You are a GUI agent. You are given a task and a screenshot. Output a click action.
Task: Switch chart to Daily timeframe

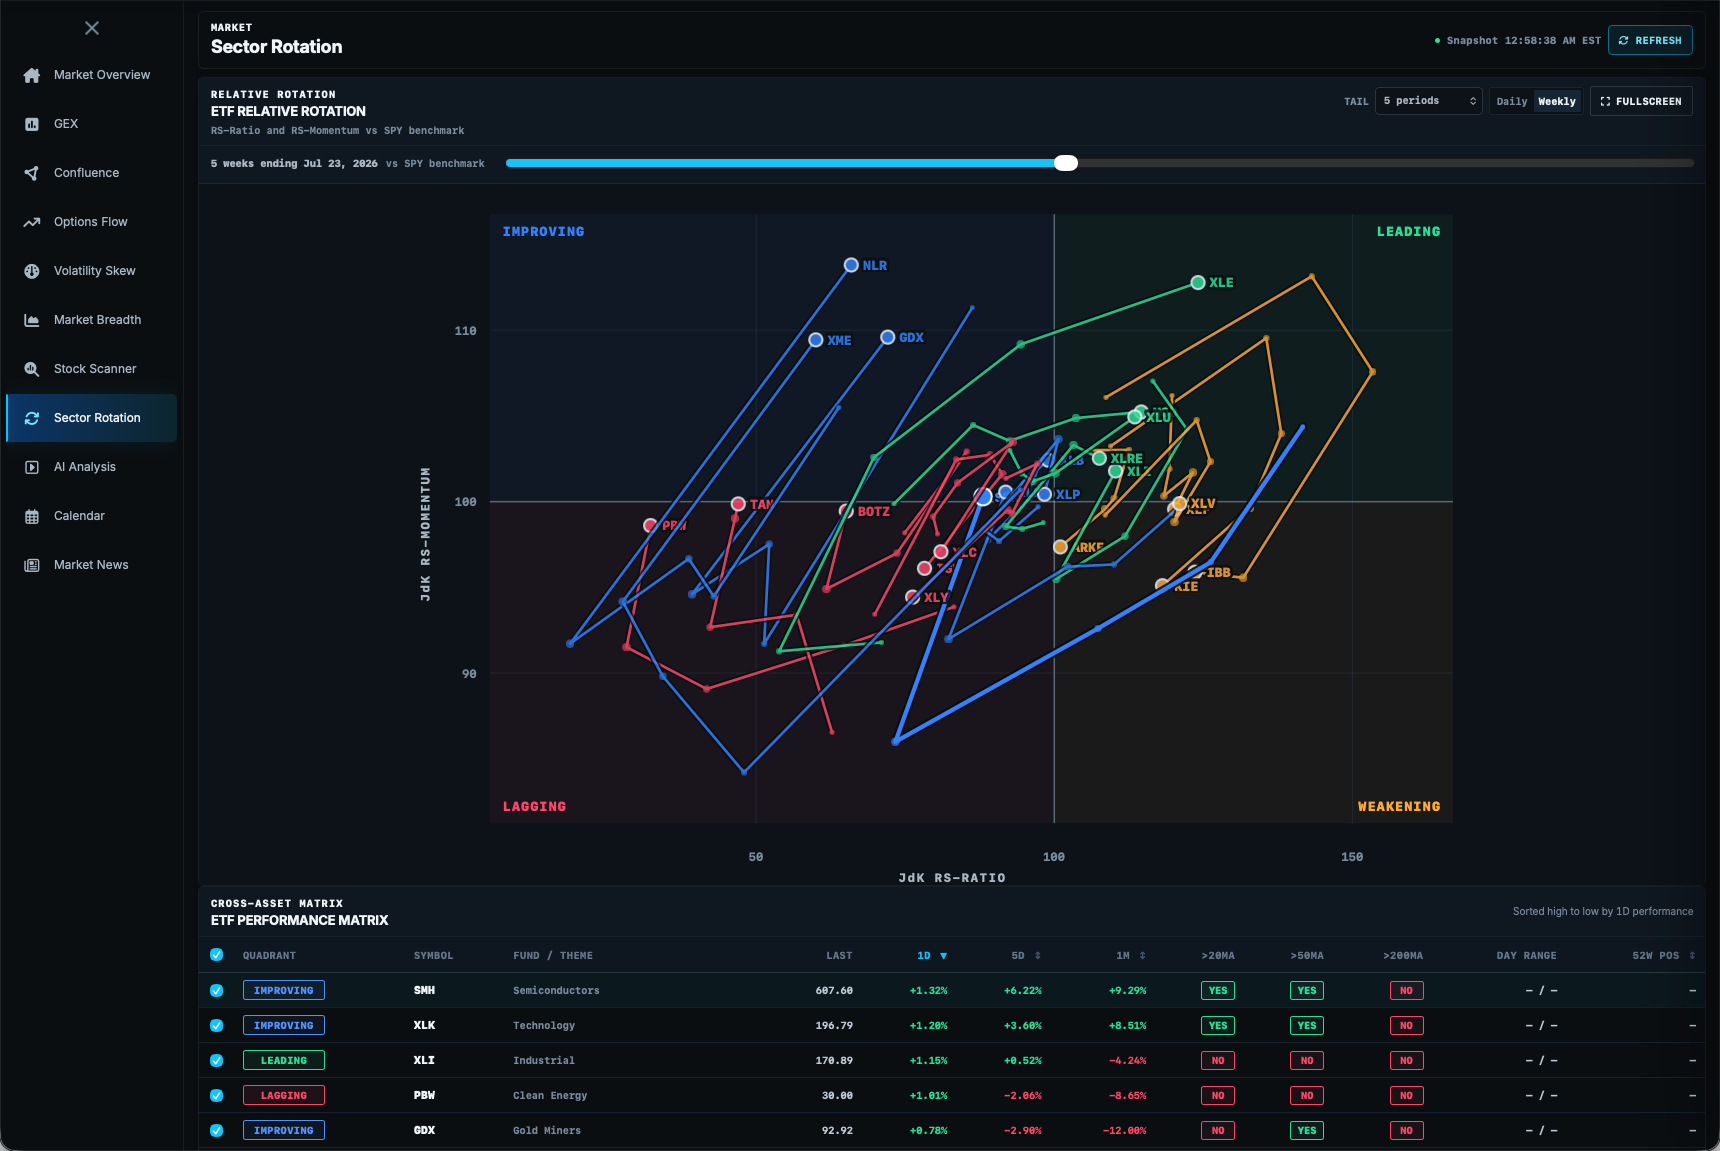[1512, 101]
